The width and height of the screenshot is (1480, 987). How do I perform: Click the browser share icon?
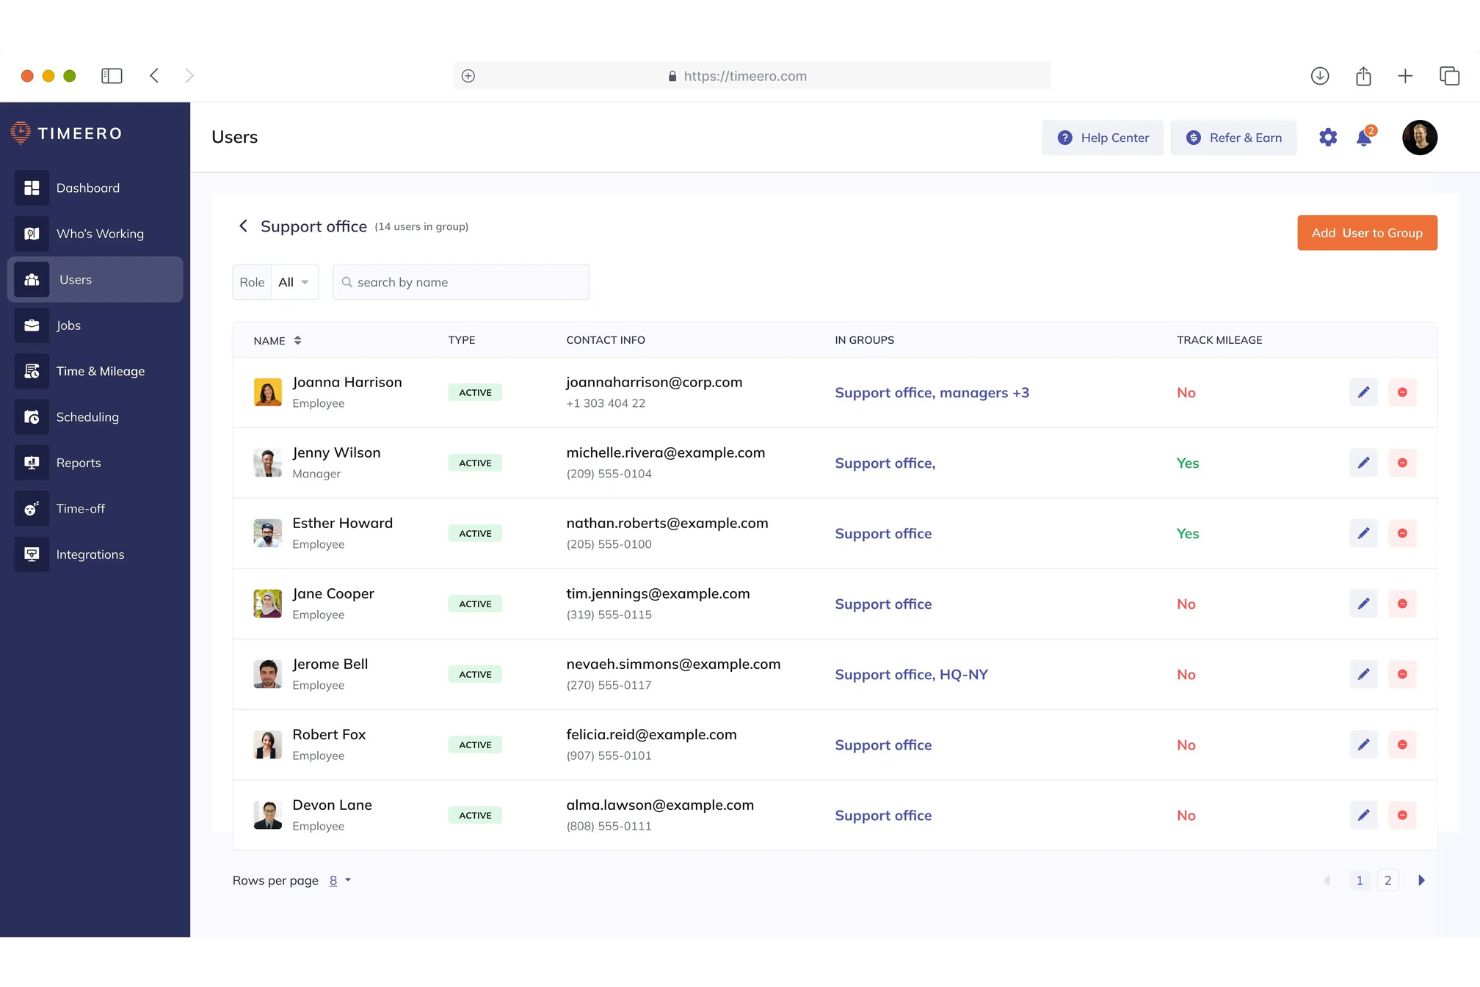(1363, 76)
